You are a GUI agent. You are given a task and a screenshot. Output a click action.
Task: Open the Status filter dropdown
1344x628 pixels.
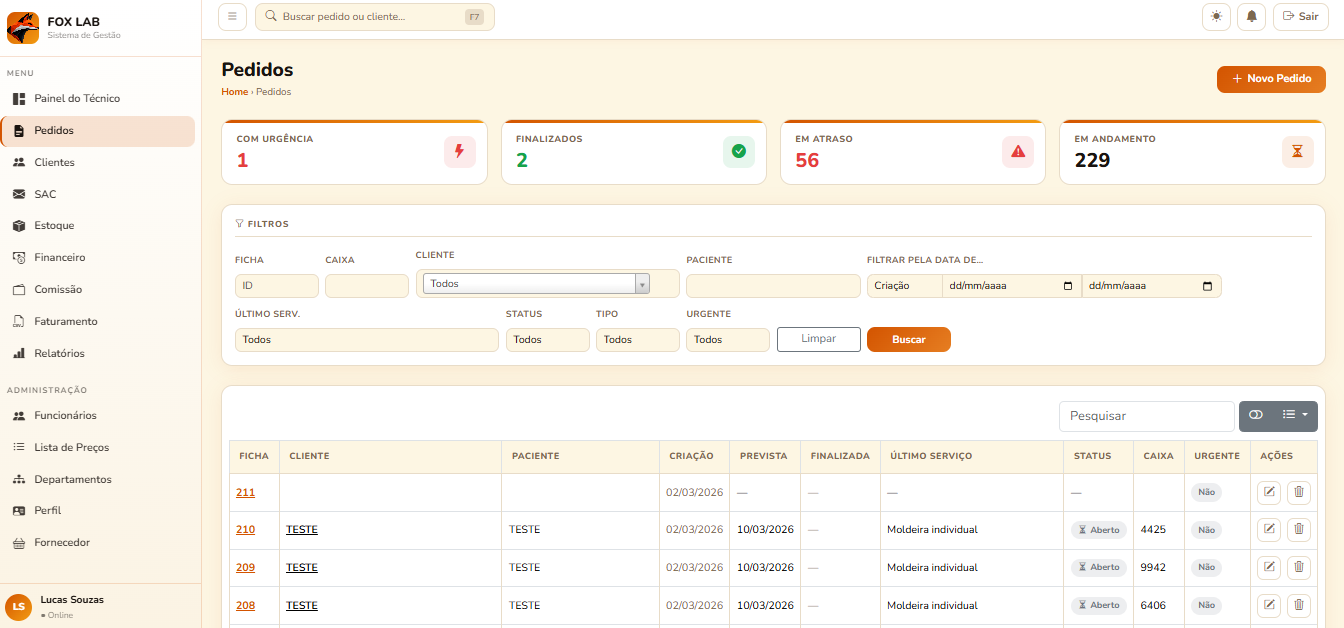547,340
